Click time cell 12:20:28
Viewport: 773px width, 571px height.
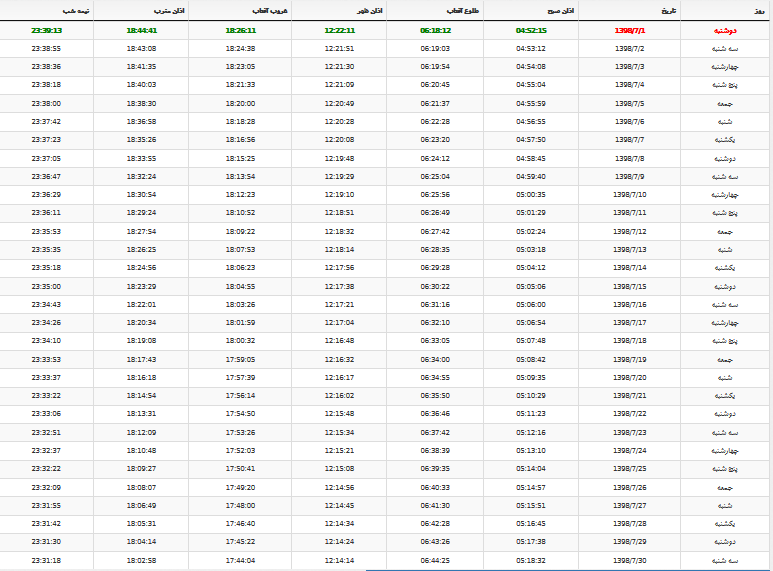[340, 121]
